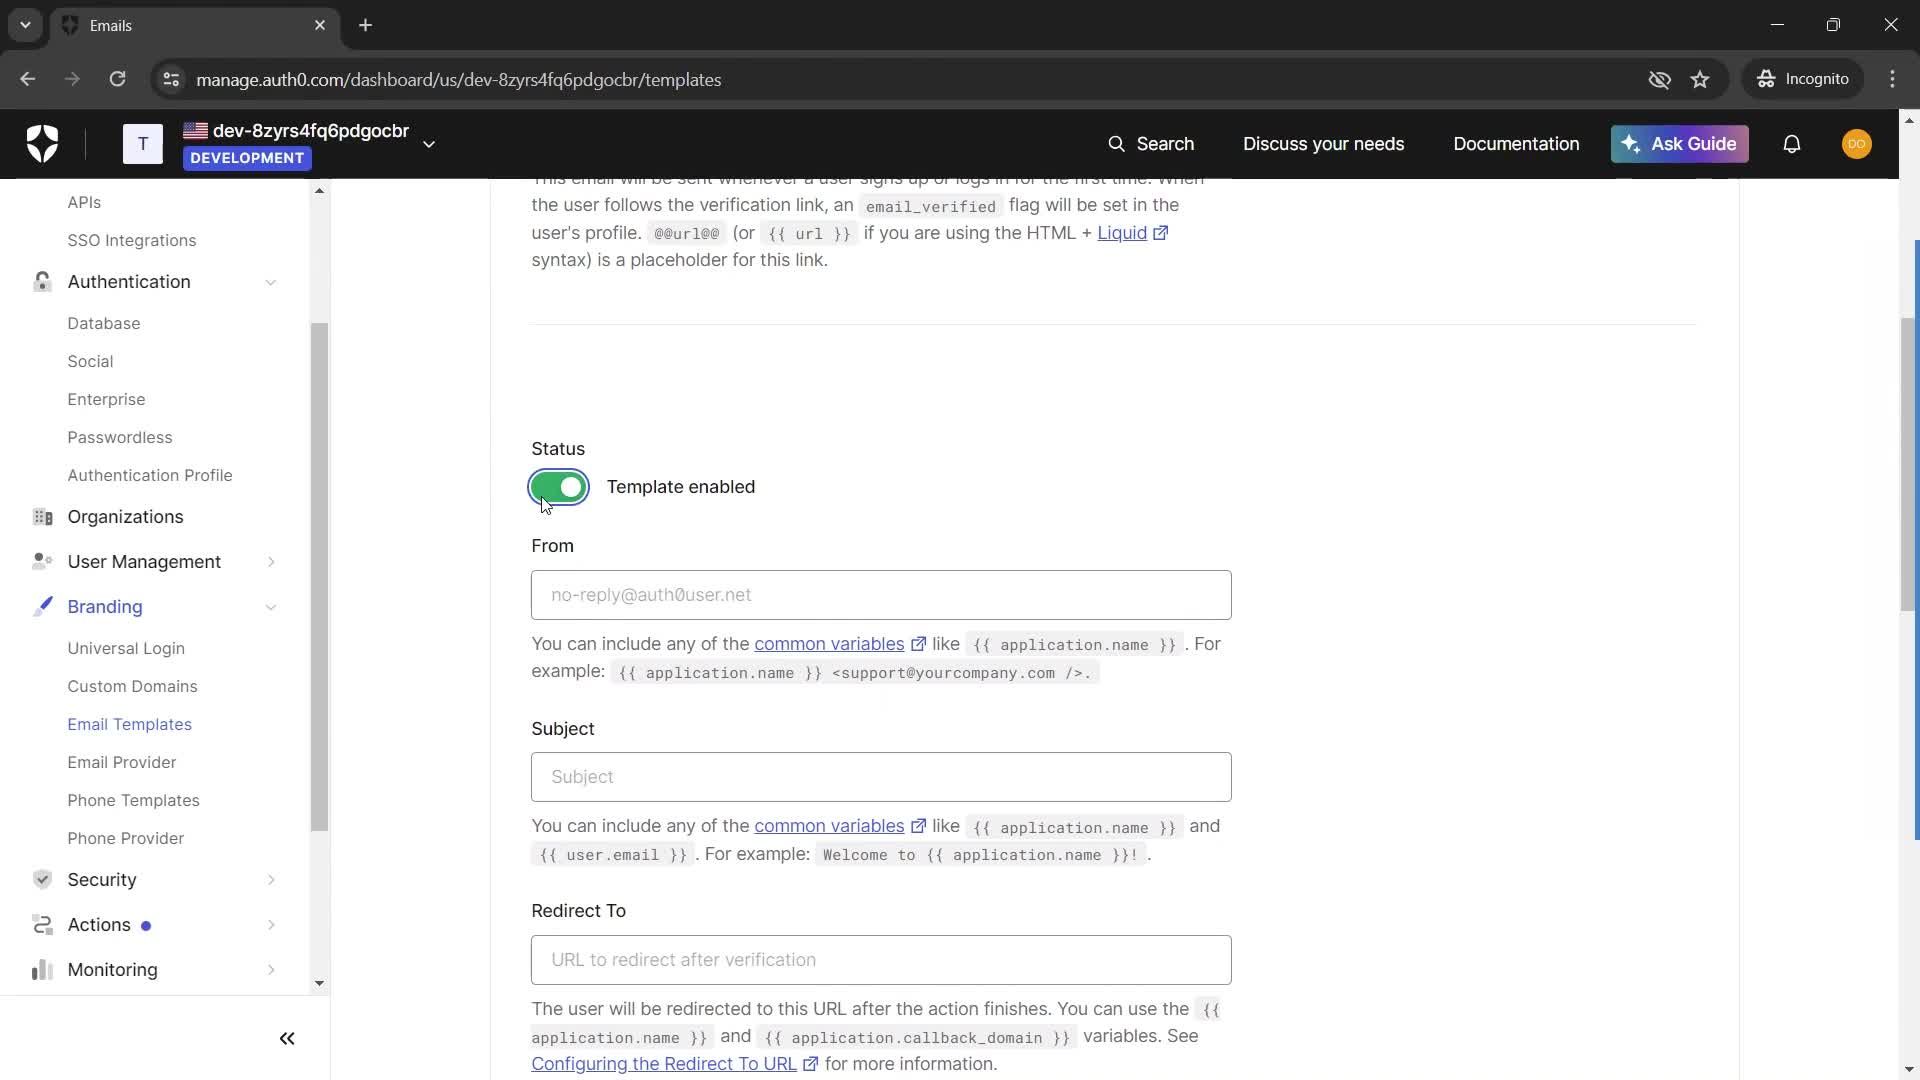The height and width of the screenshot is (1080, 1920).
Task: Open SSO Integrations in sidebar
Action: click(132, 240)
